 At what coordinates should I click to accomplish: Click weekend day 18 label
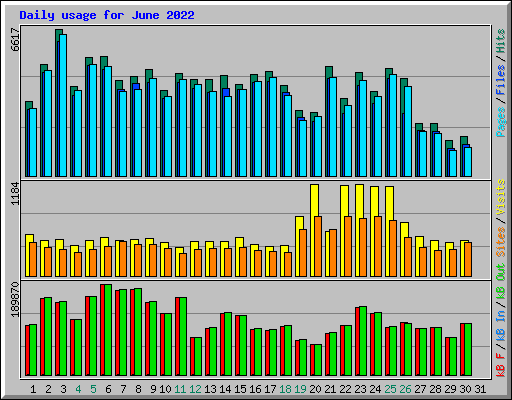285,389
